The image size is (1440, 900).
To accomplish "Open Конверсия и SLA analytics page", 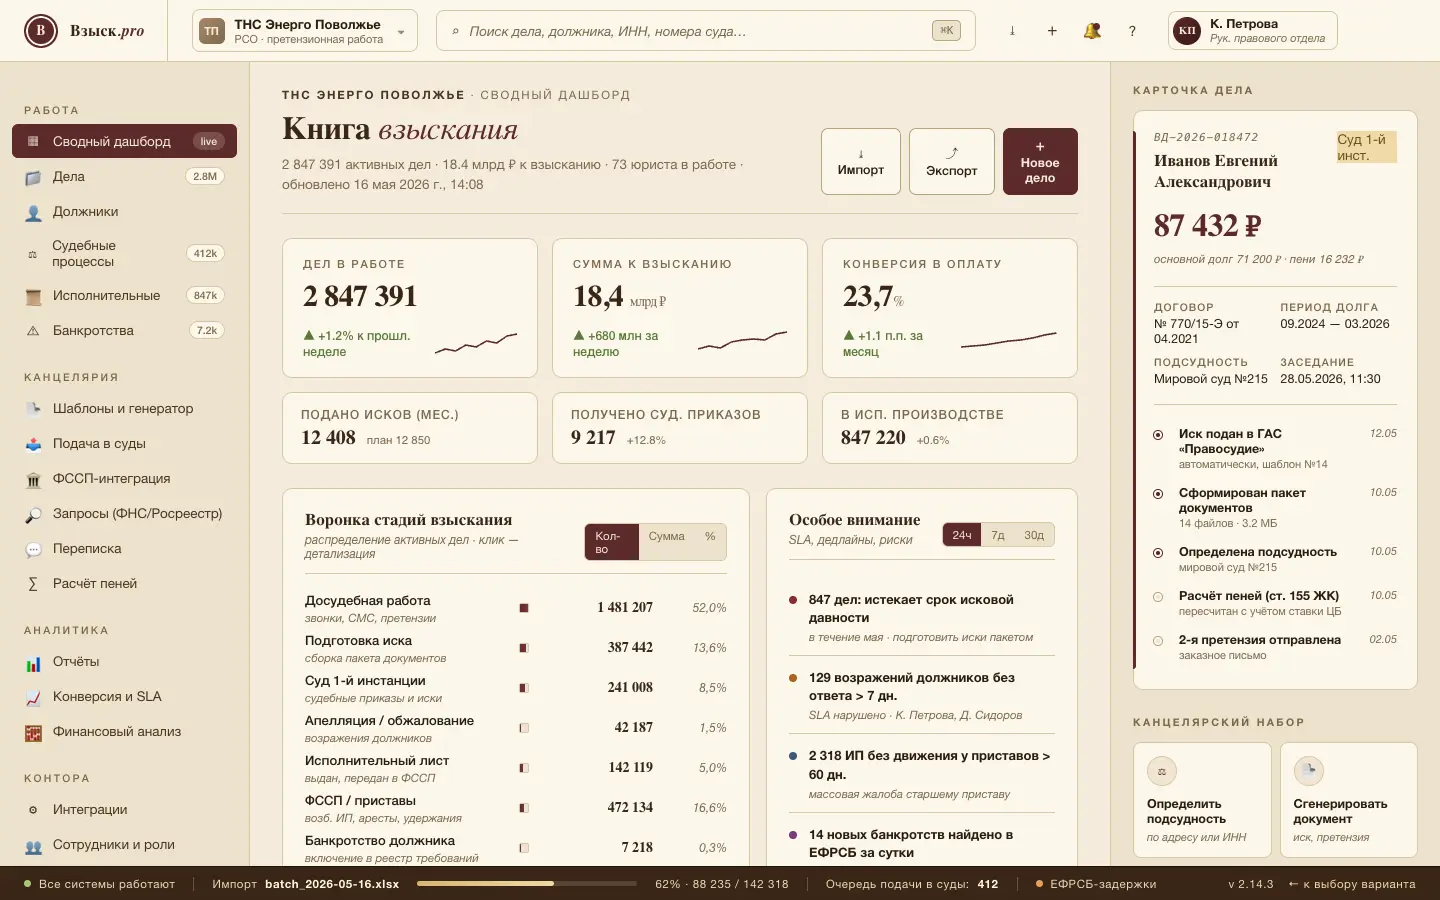I will [x=124, y=697].
